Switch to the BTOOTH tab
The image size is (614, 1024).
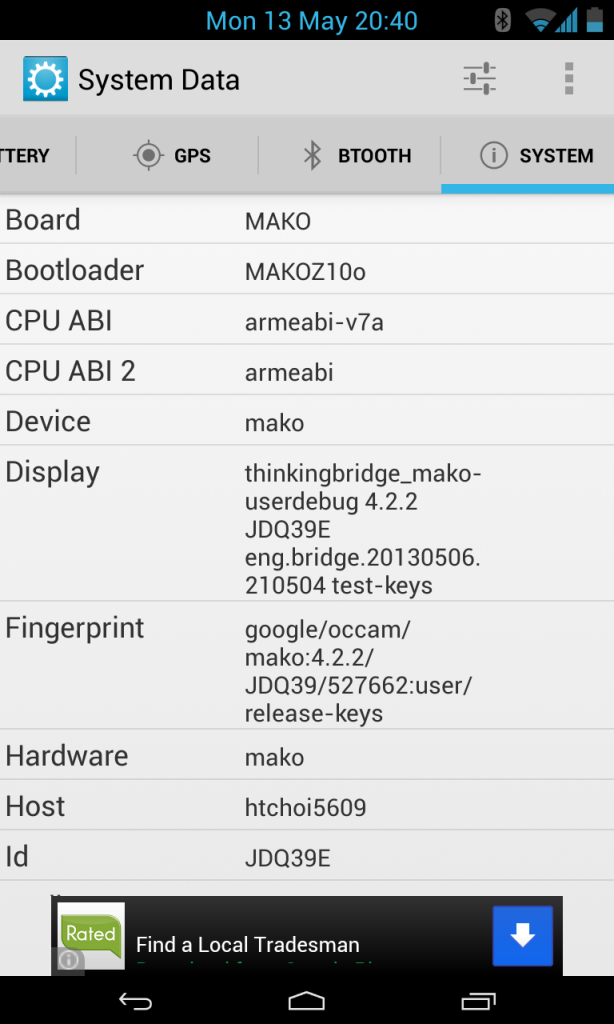point(355,156)
